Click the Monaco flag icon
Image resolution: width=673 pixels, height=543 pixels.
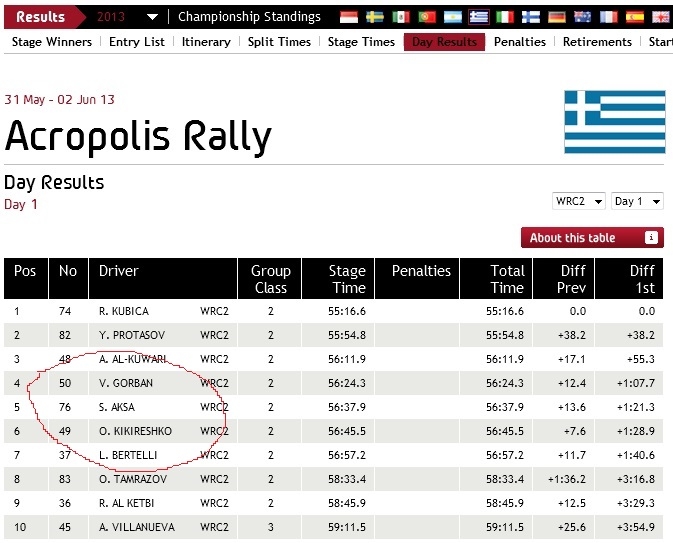pos(348,17)
